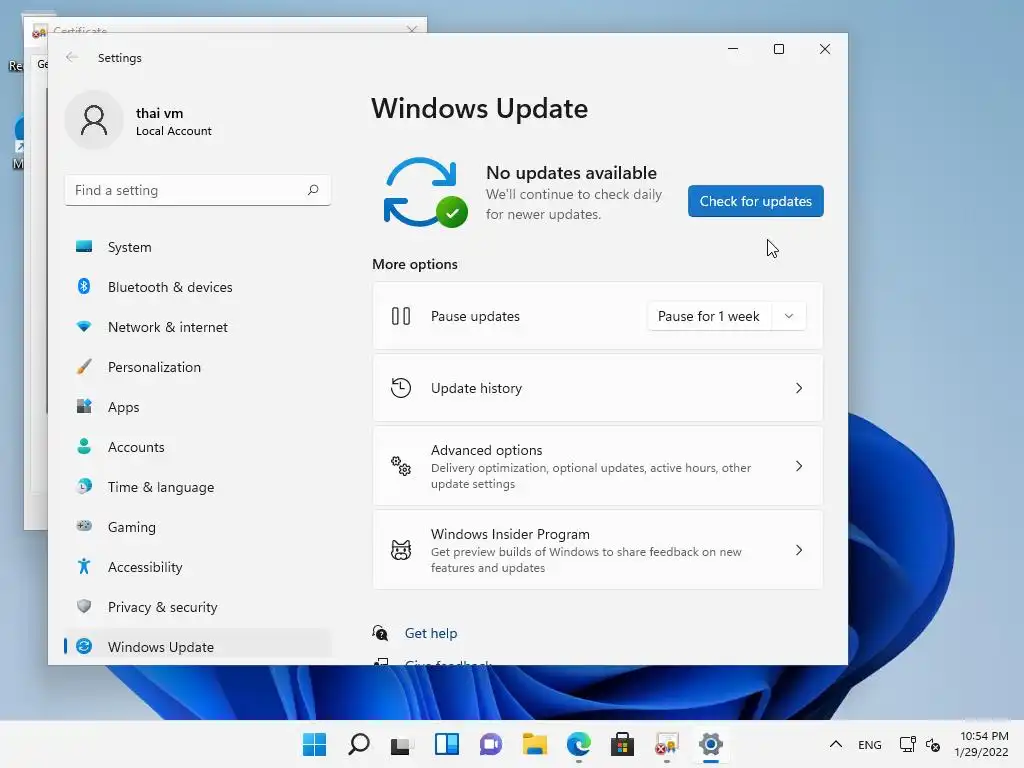Viewport: 1024px width, 768px height.
Task: Click the No updates available status icon
Action: (x=424, y=192)
